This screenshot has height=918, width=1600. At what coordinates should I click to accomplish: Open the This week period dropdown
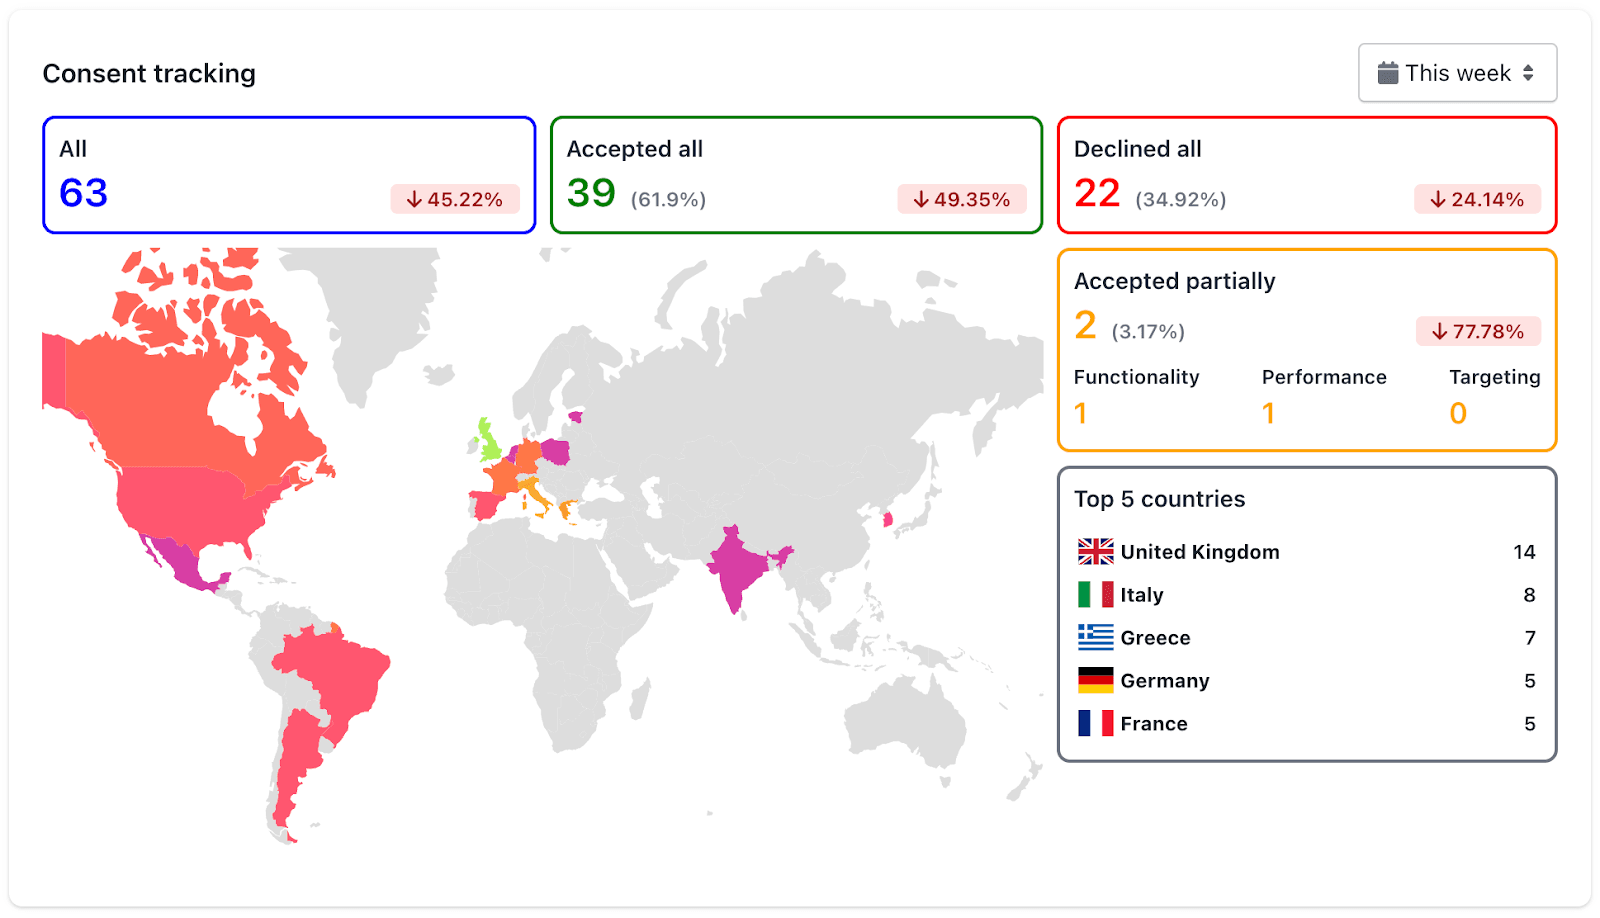click(1457, 72)
